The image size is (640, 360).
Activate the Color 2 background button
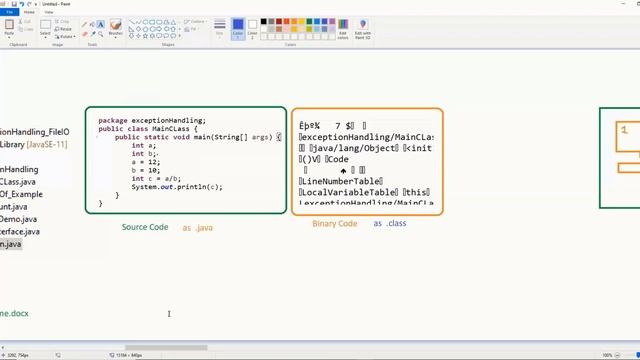[x=252, y=29]
